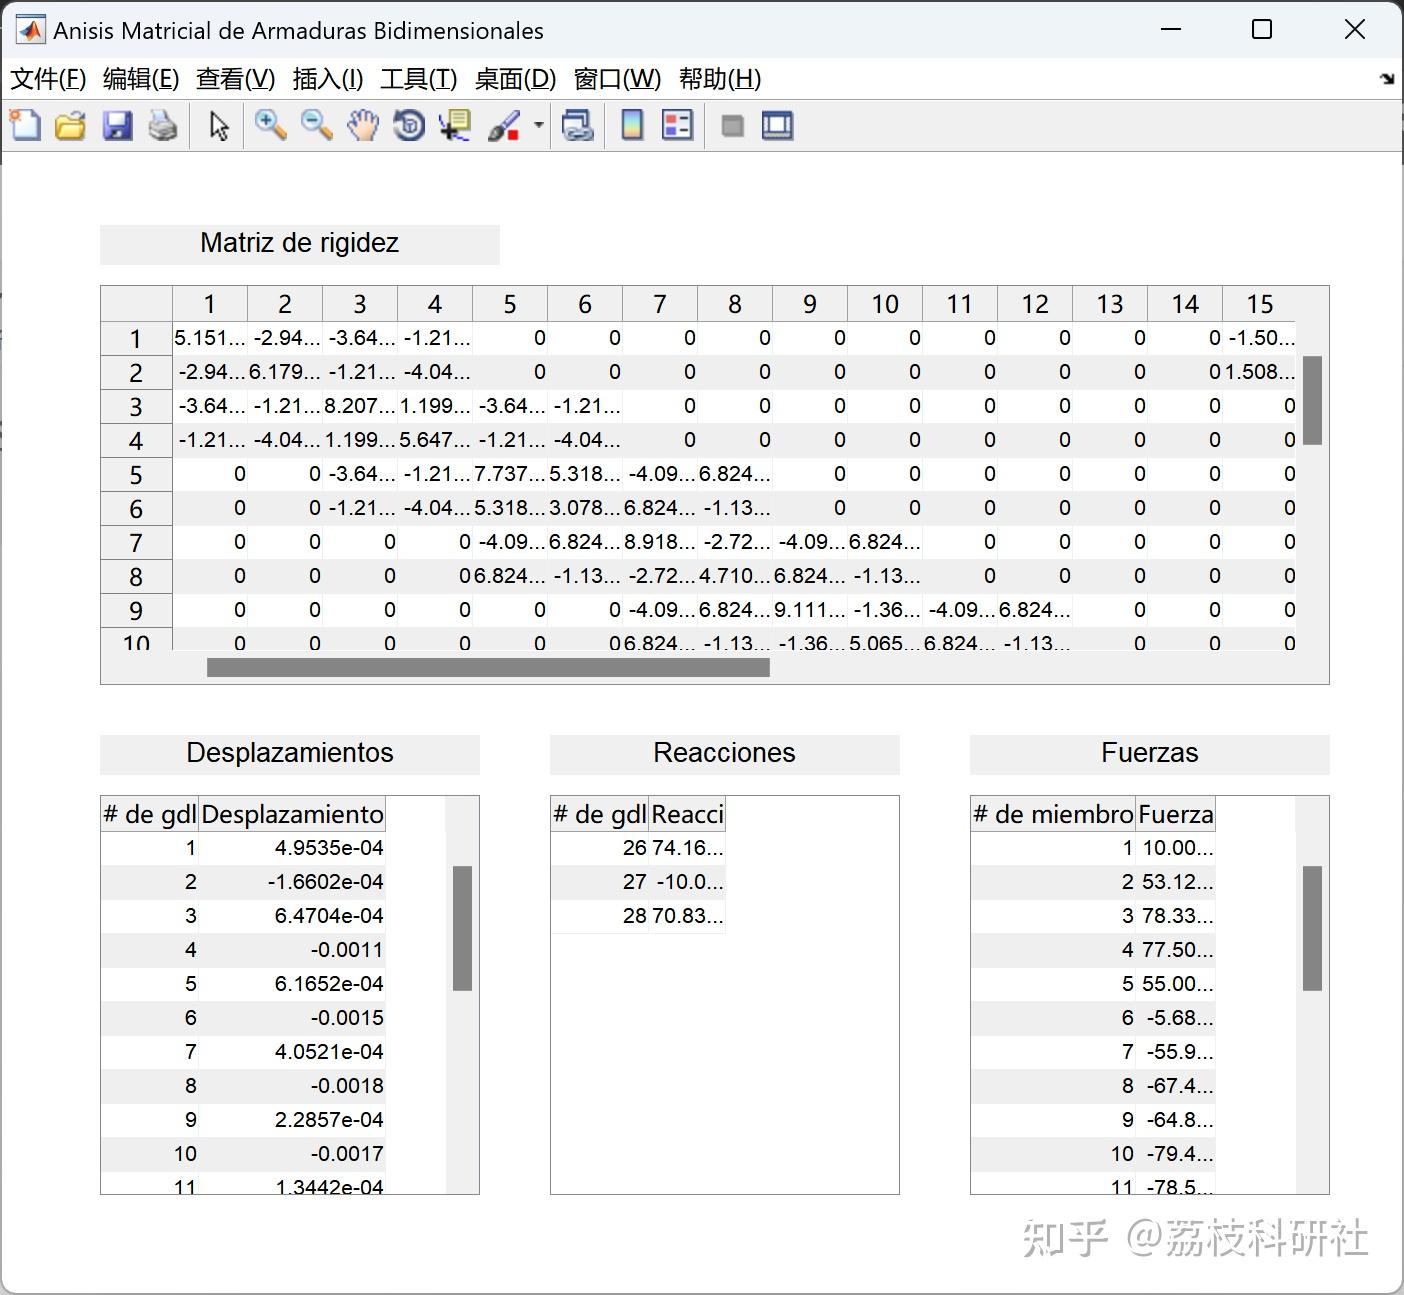Select the Zoom In tool
The width and height of the screenshot is (1404, 1295).
(270, 125)
